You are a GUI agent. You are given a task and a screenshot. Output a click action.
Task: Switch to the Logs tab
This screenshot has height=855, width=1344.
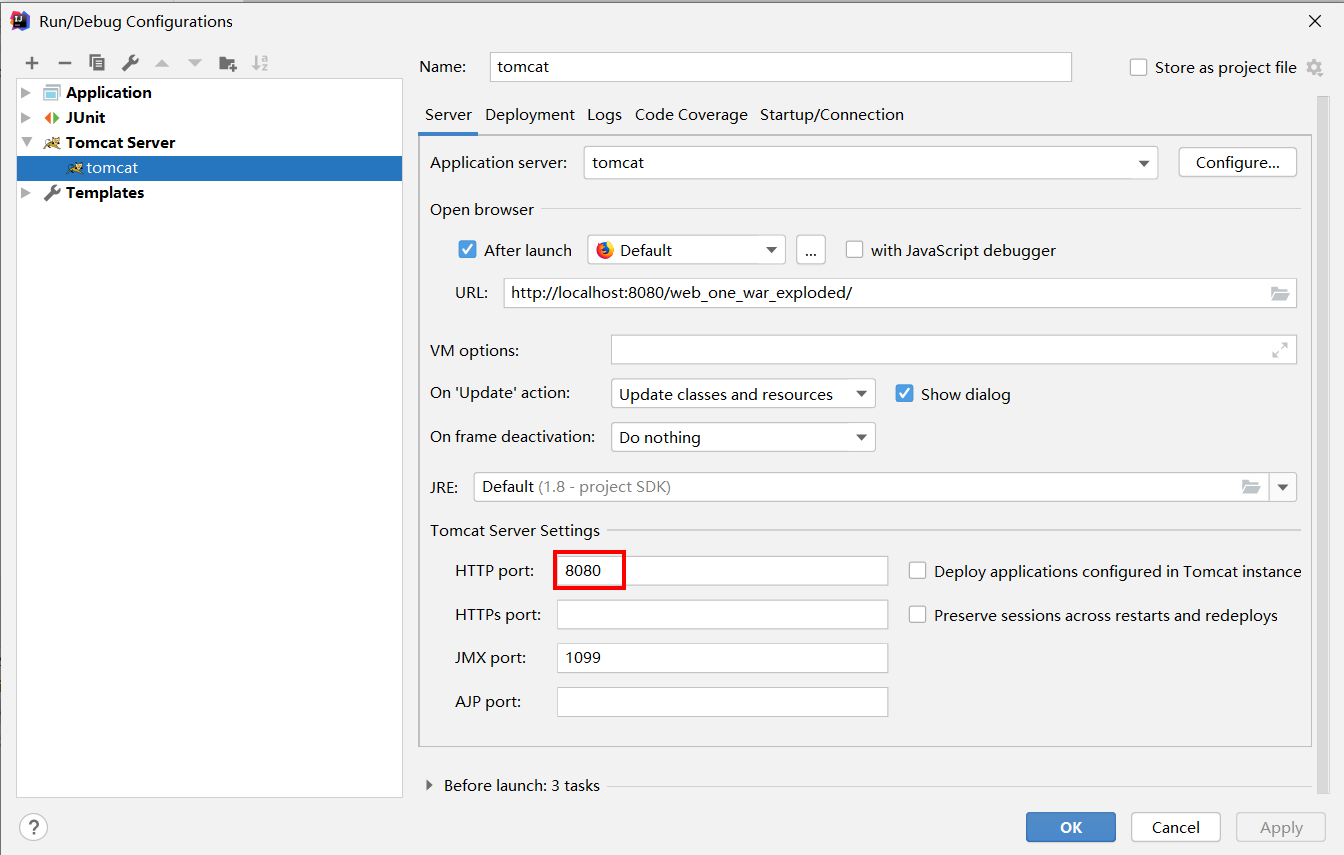tap(604, 115)
